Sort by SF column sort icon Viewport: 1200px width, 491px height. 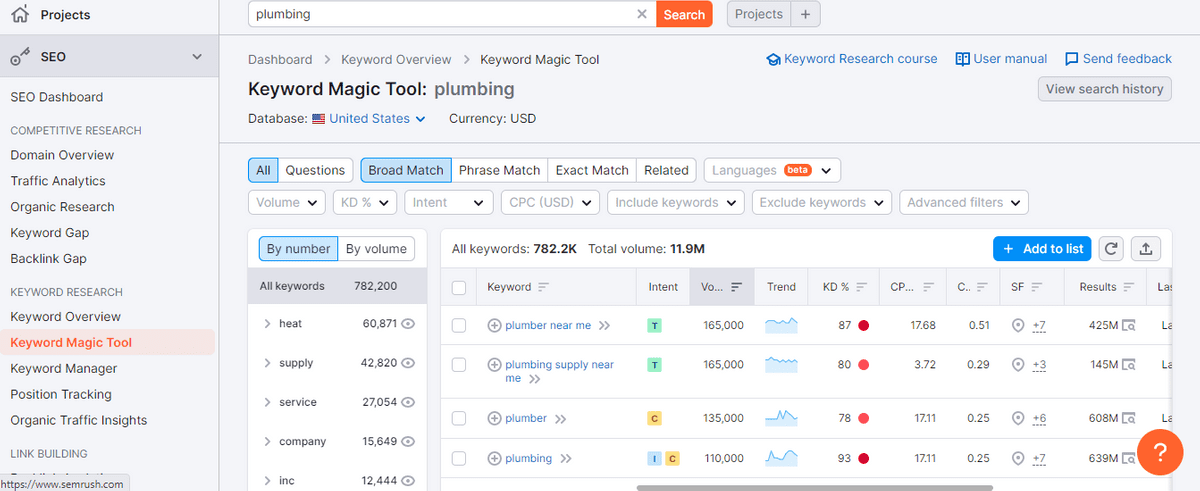[1037, 287]
